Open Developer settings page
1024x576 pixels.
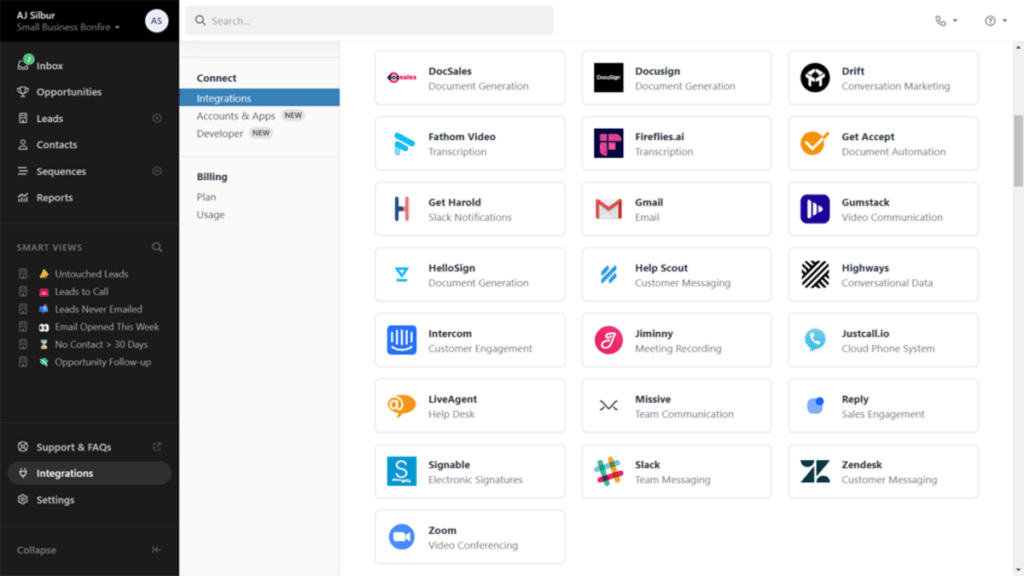tap(219, 133)
